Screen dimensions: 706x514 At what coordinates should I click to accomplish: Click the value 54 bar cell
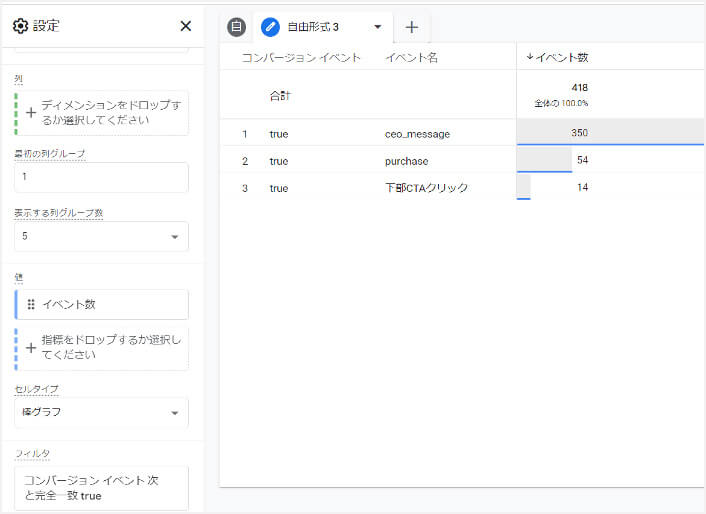pyautogui.click(x=610, y=160)
